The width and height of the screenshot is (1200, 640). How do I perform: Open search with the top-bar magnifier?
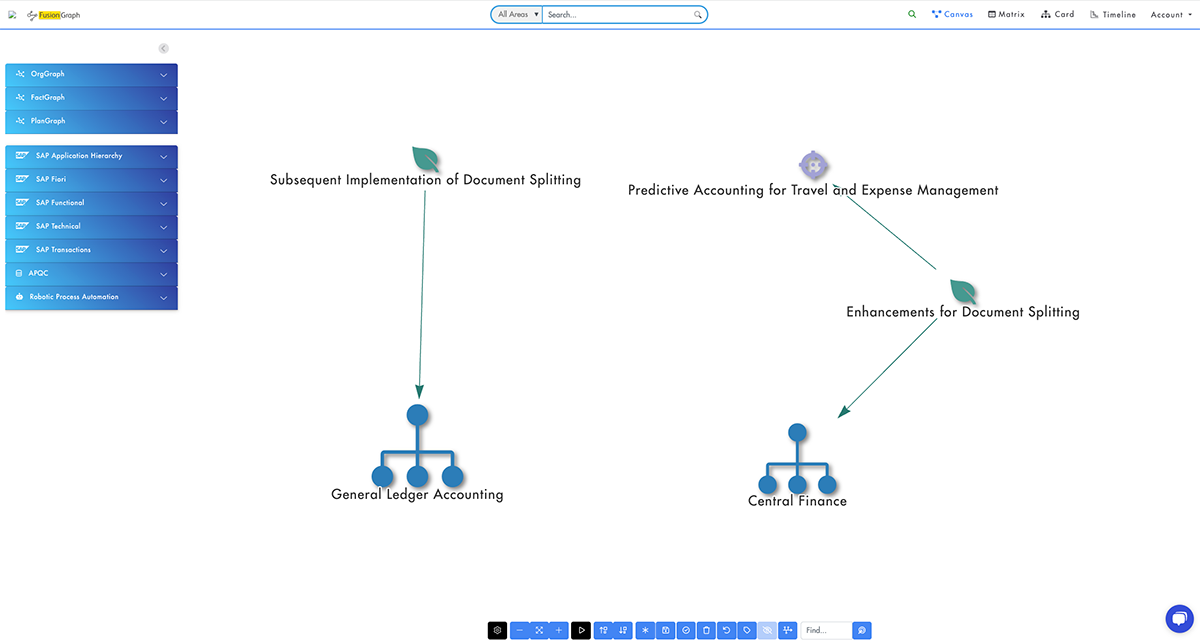point(911,14)
